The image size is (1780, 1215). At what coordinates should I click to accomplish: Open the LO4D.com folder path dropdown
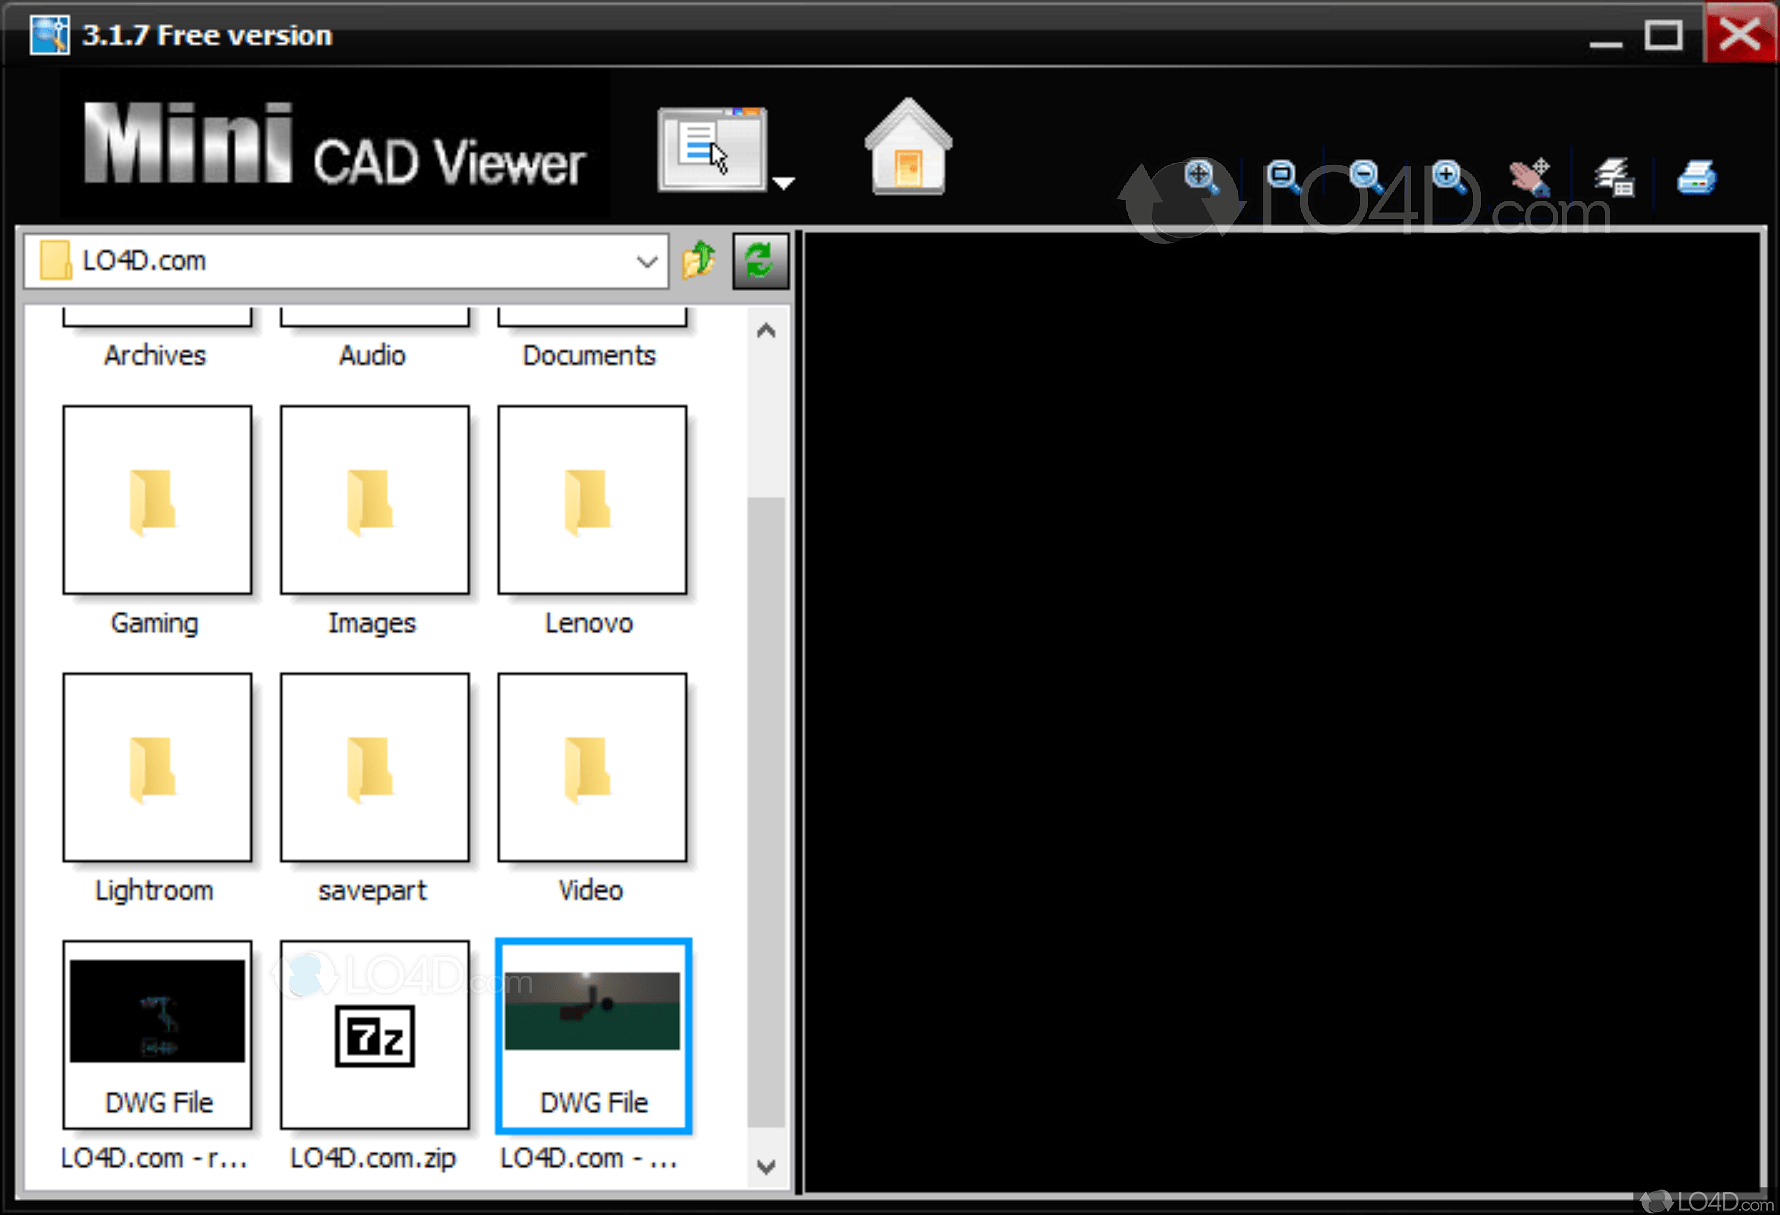point(646,261)
